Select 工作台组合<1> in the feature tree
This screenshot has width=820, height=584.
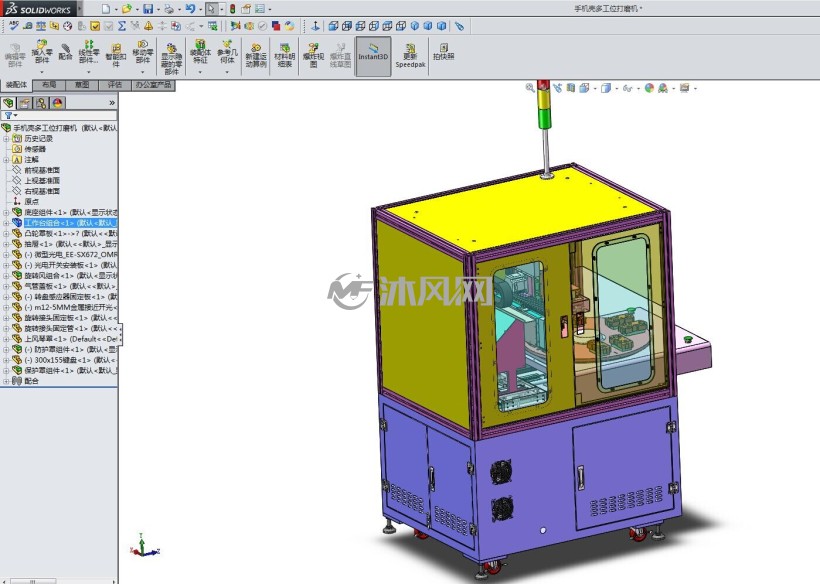[71, 223]
